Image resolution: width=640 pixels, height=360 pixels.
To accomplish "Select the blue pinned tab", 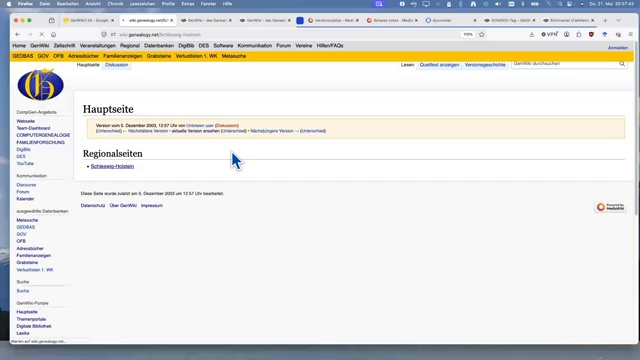I will pos(300,20).
